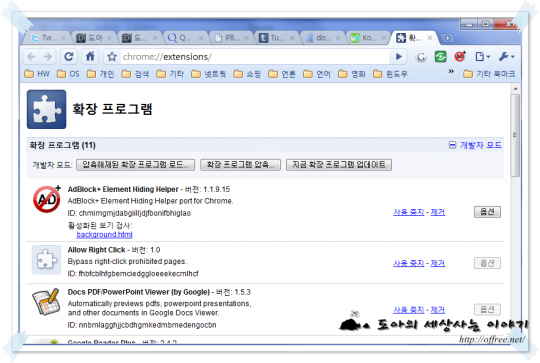Click the chrome://extensions/ address field

(255, 56)
